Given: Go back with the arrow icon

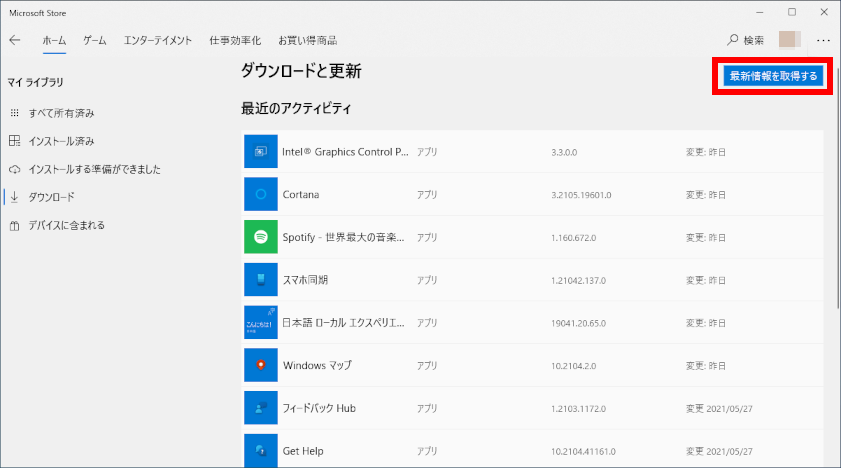Looking at the screenshot, I should (x=15, y=40).
